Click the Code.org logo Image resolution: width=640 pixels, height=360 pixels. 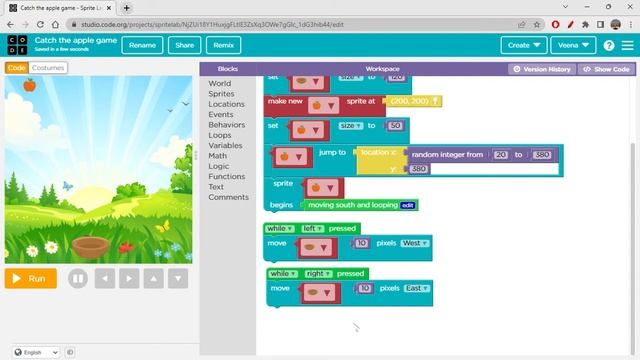[17, 45]
